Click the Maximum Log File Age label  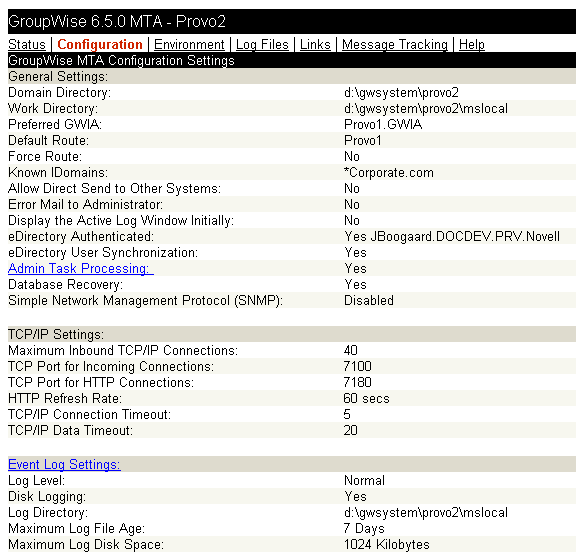point(76,529)
